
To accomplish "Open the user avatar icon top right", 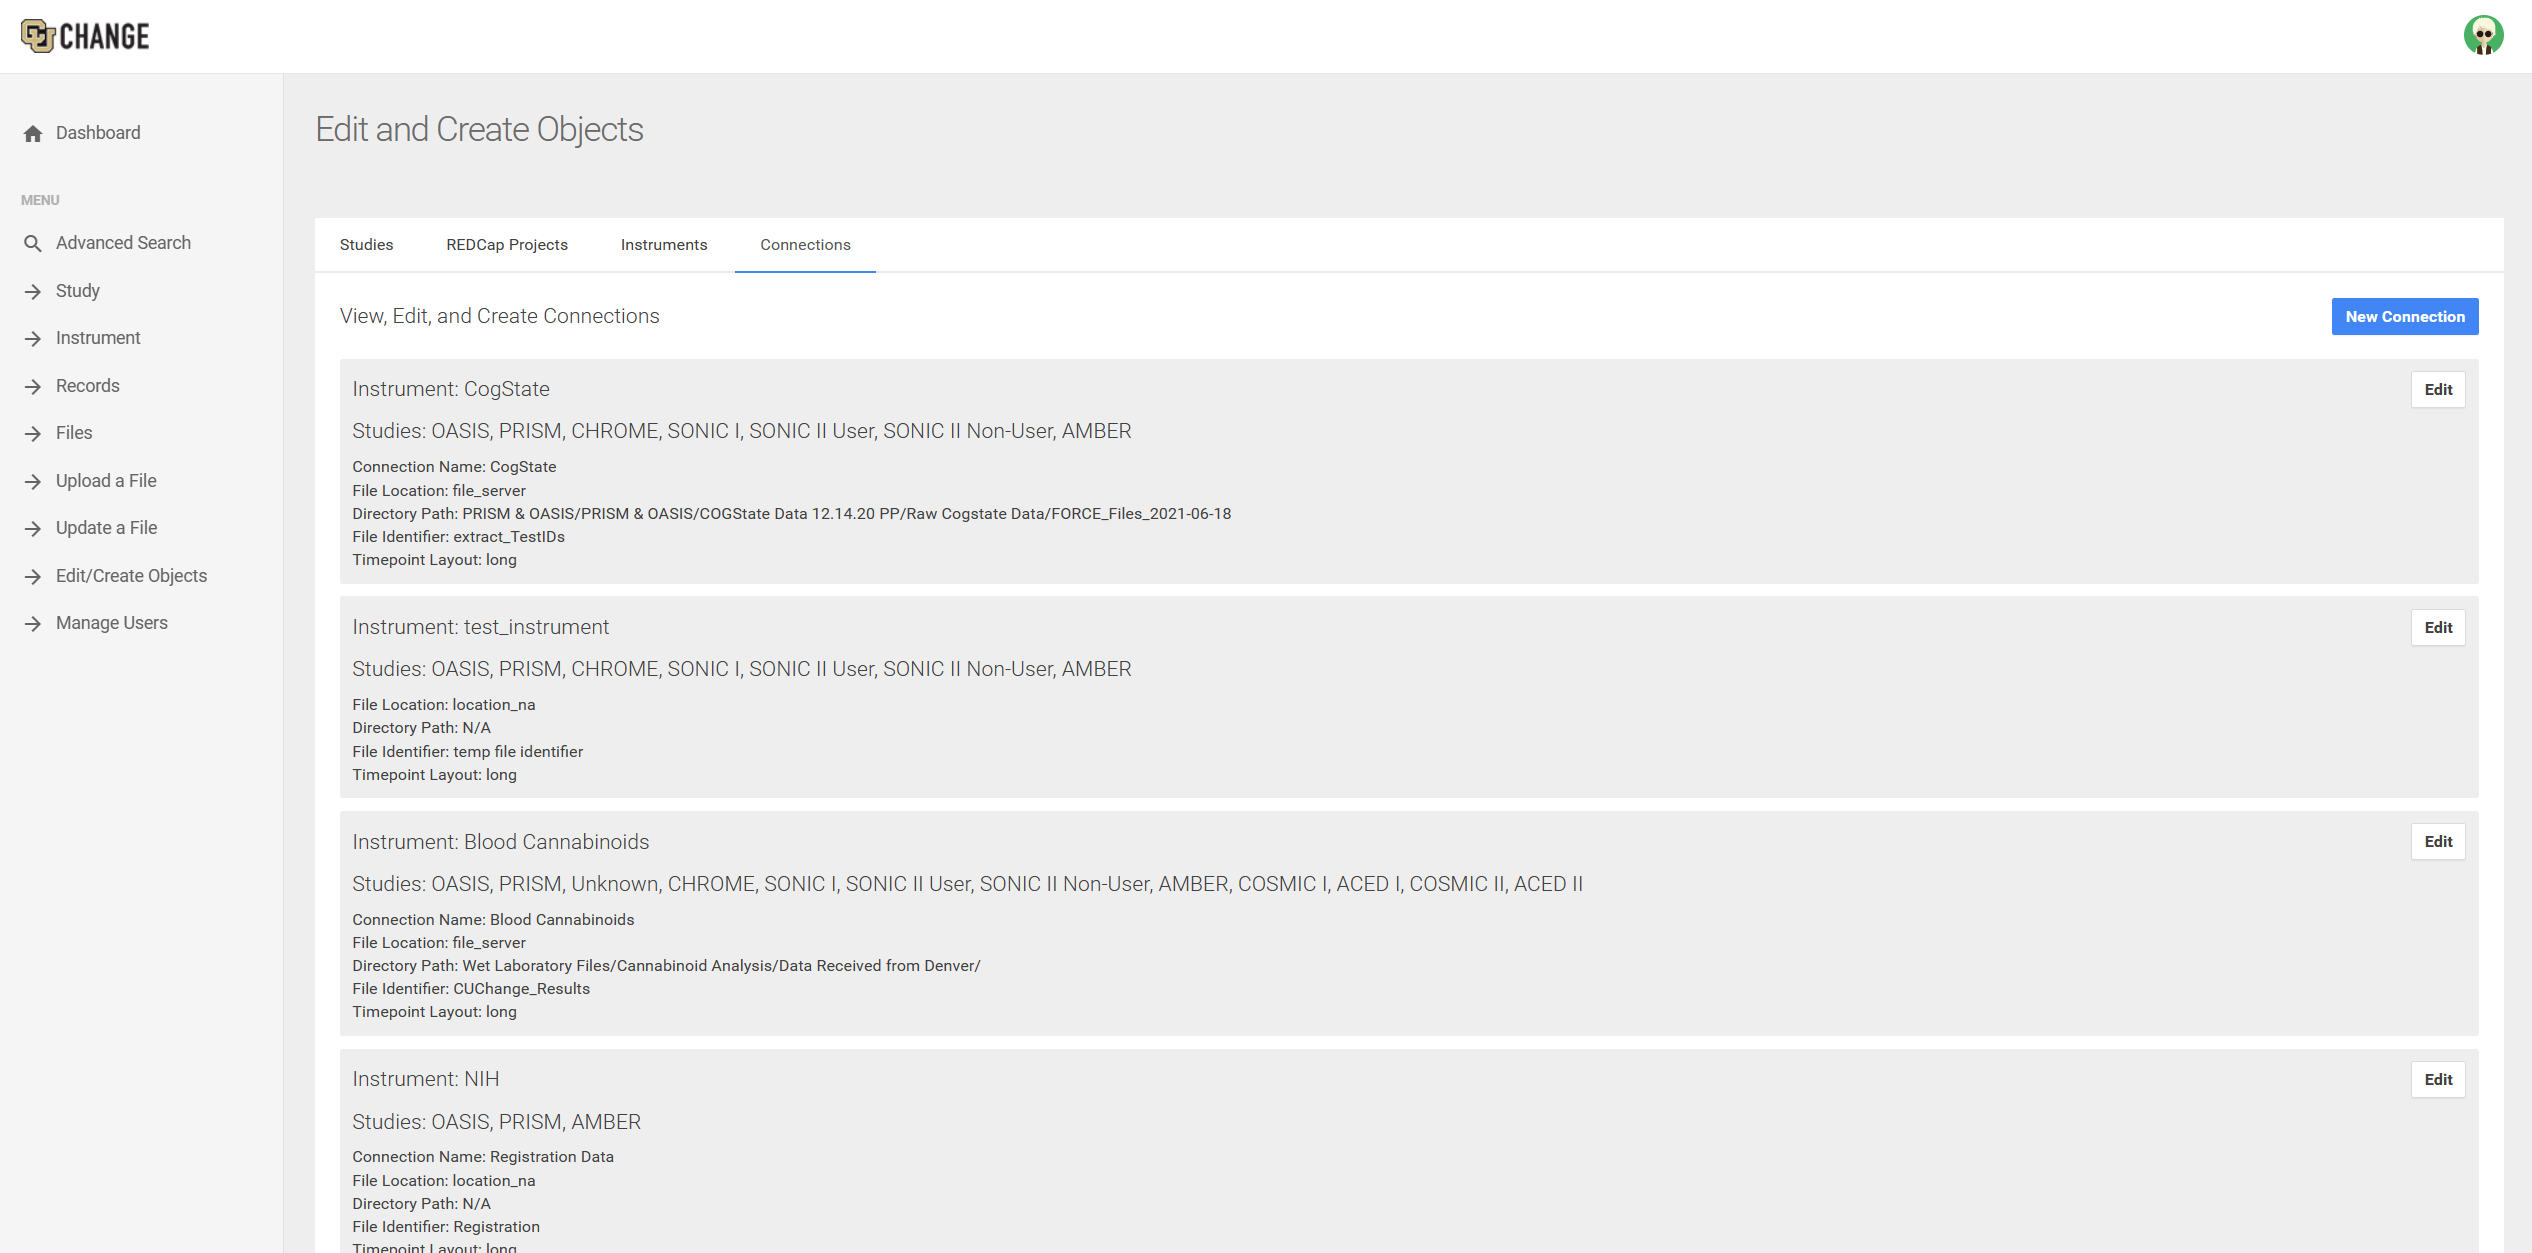I will click(2484, 36).
